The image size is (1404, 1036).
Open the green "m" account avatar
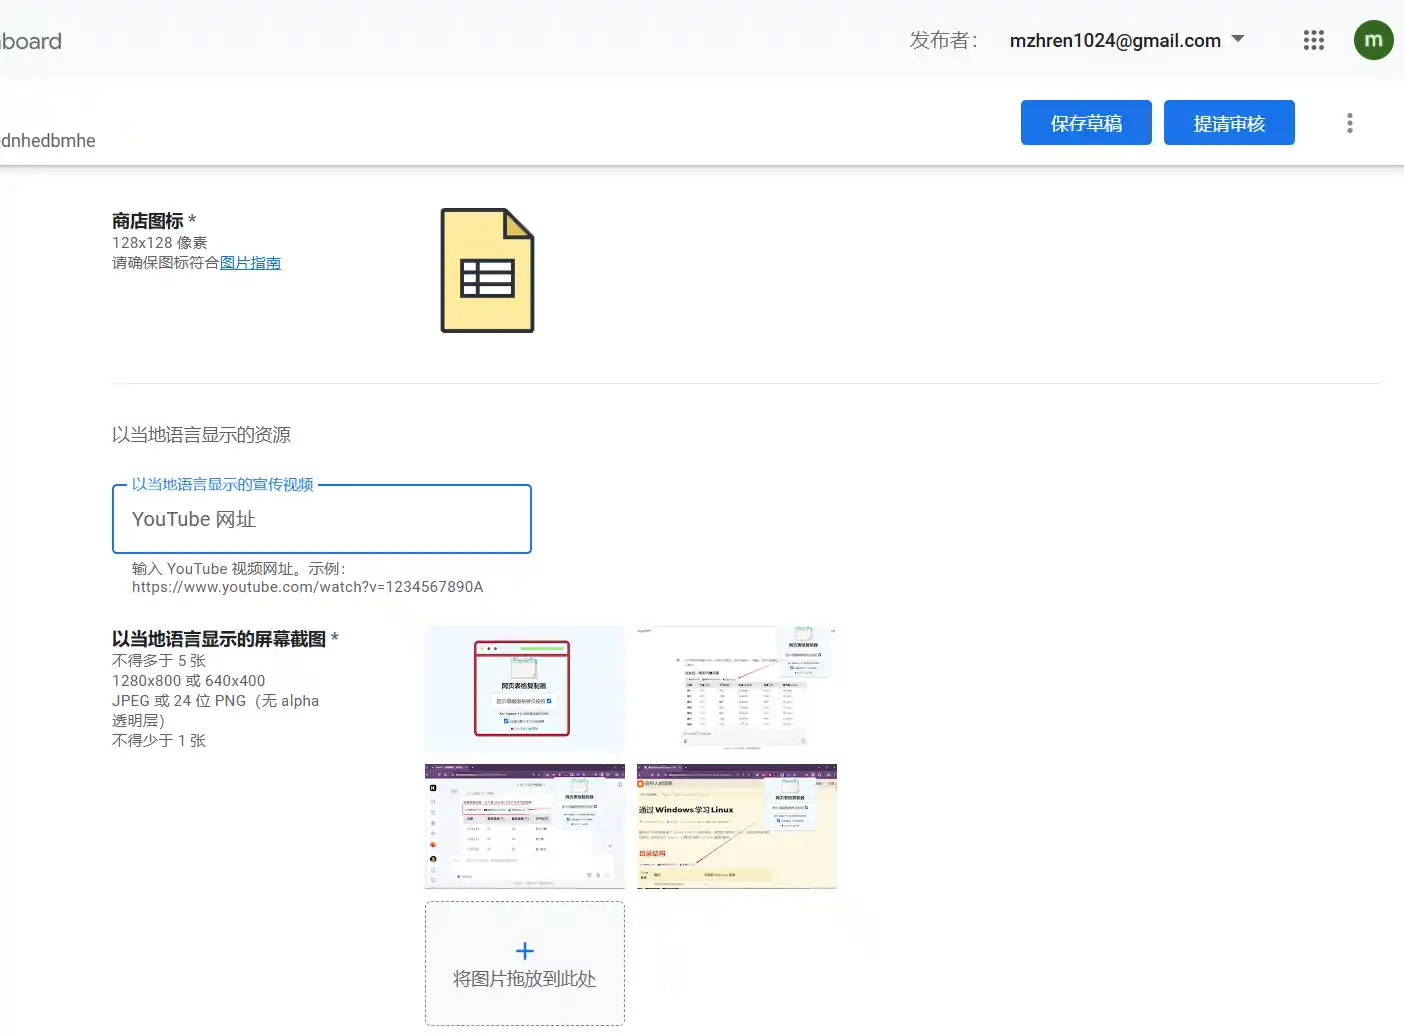tap(1374, 40)
